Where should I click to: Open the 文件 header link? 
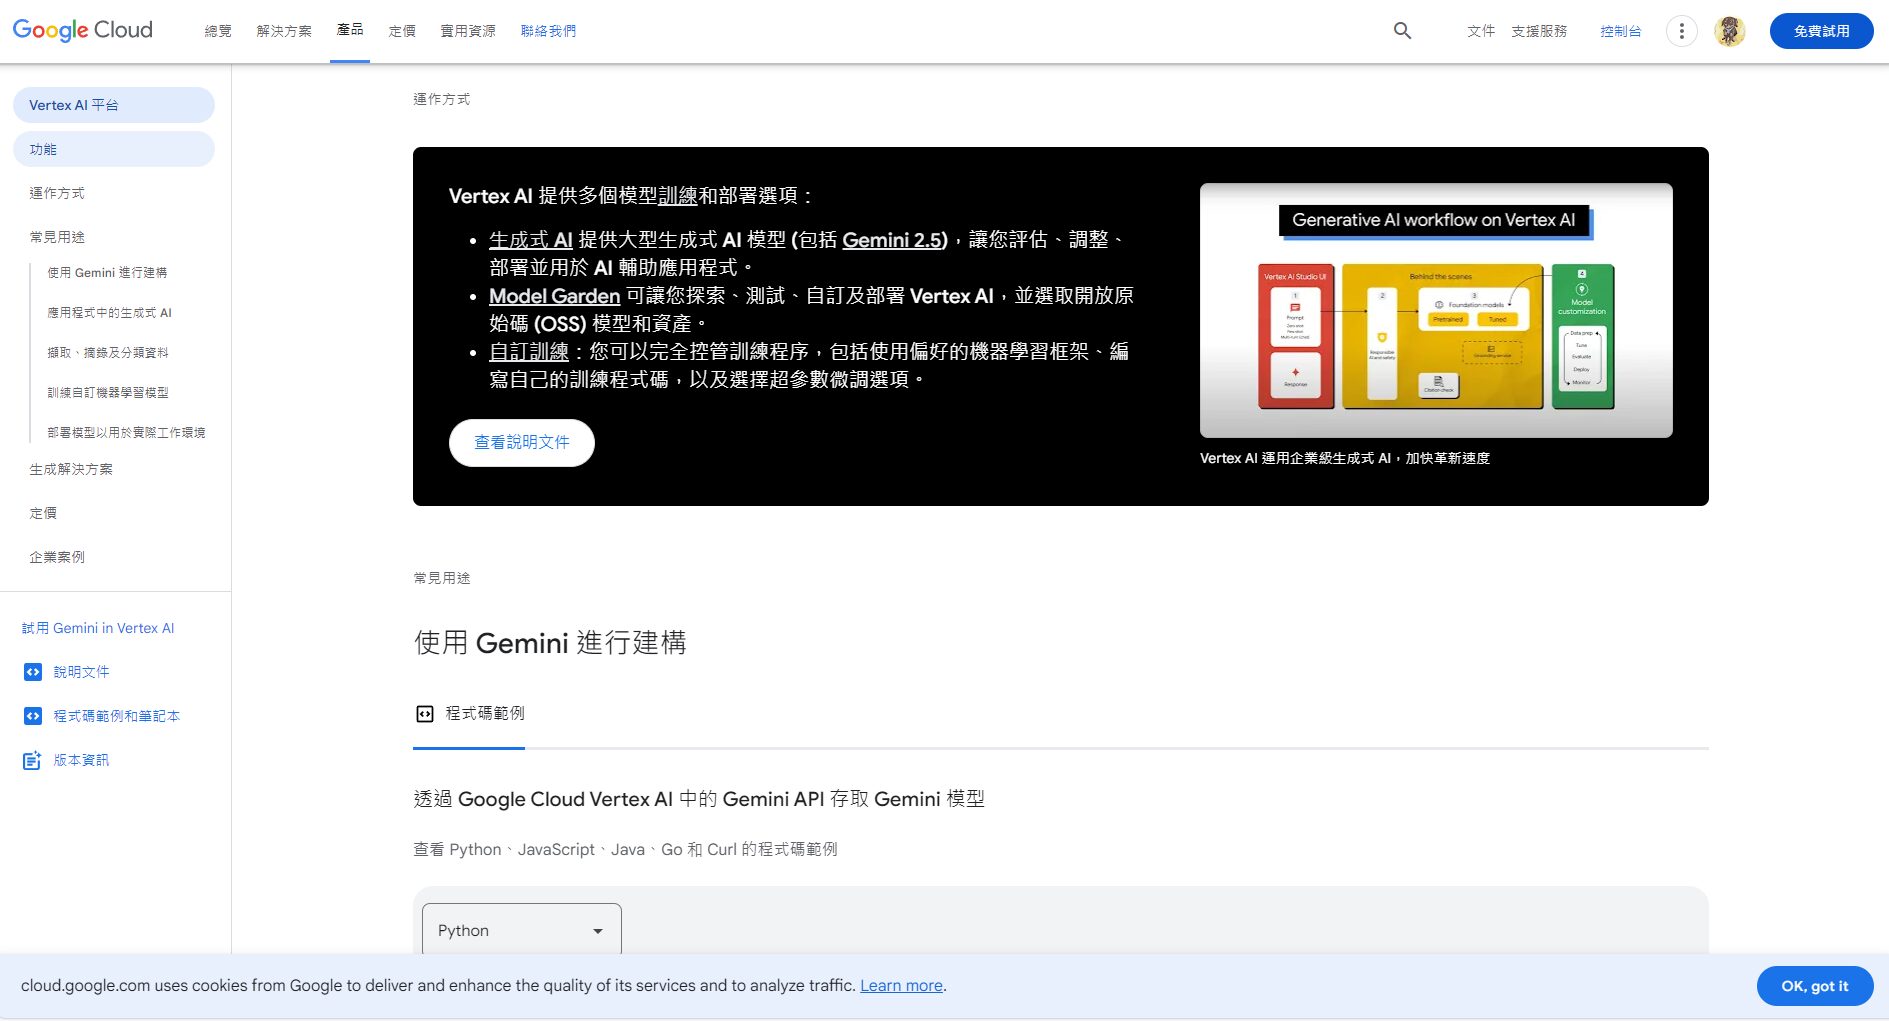pos(1481,31)
